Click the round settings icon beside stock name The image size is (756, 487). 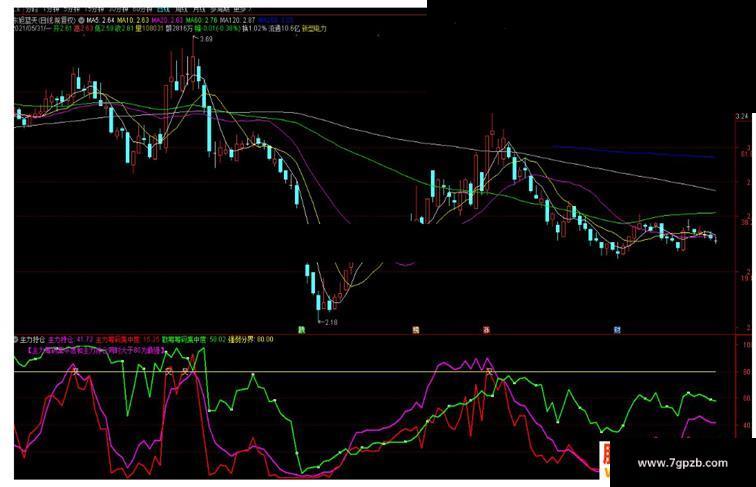81,20
